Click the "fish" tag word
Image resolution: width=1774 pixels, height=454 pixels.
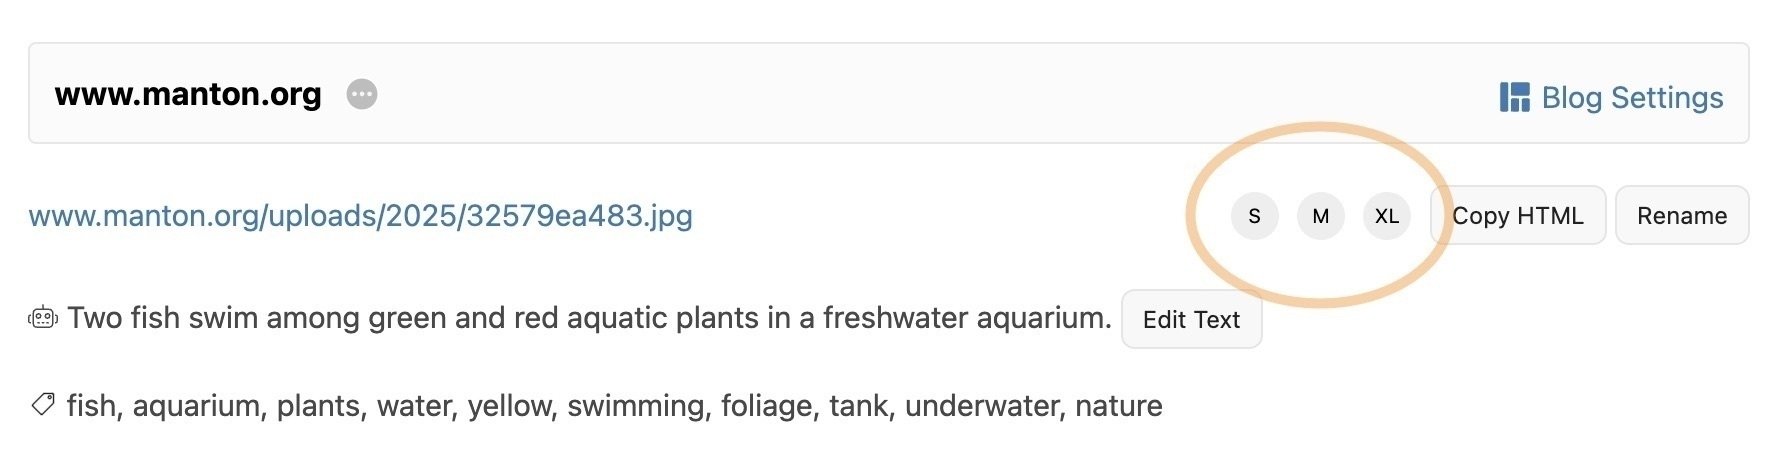91,405
